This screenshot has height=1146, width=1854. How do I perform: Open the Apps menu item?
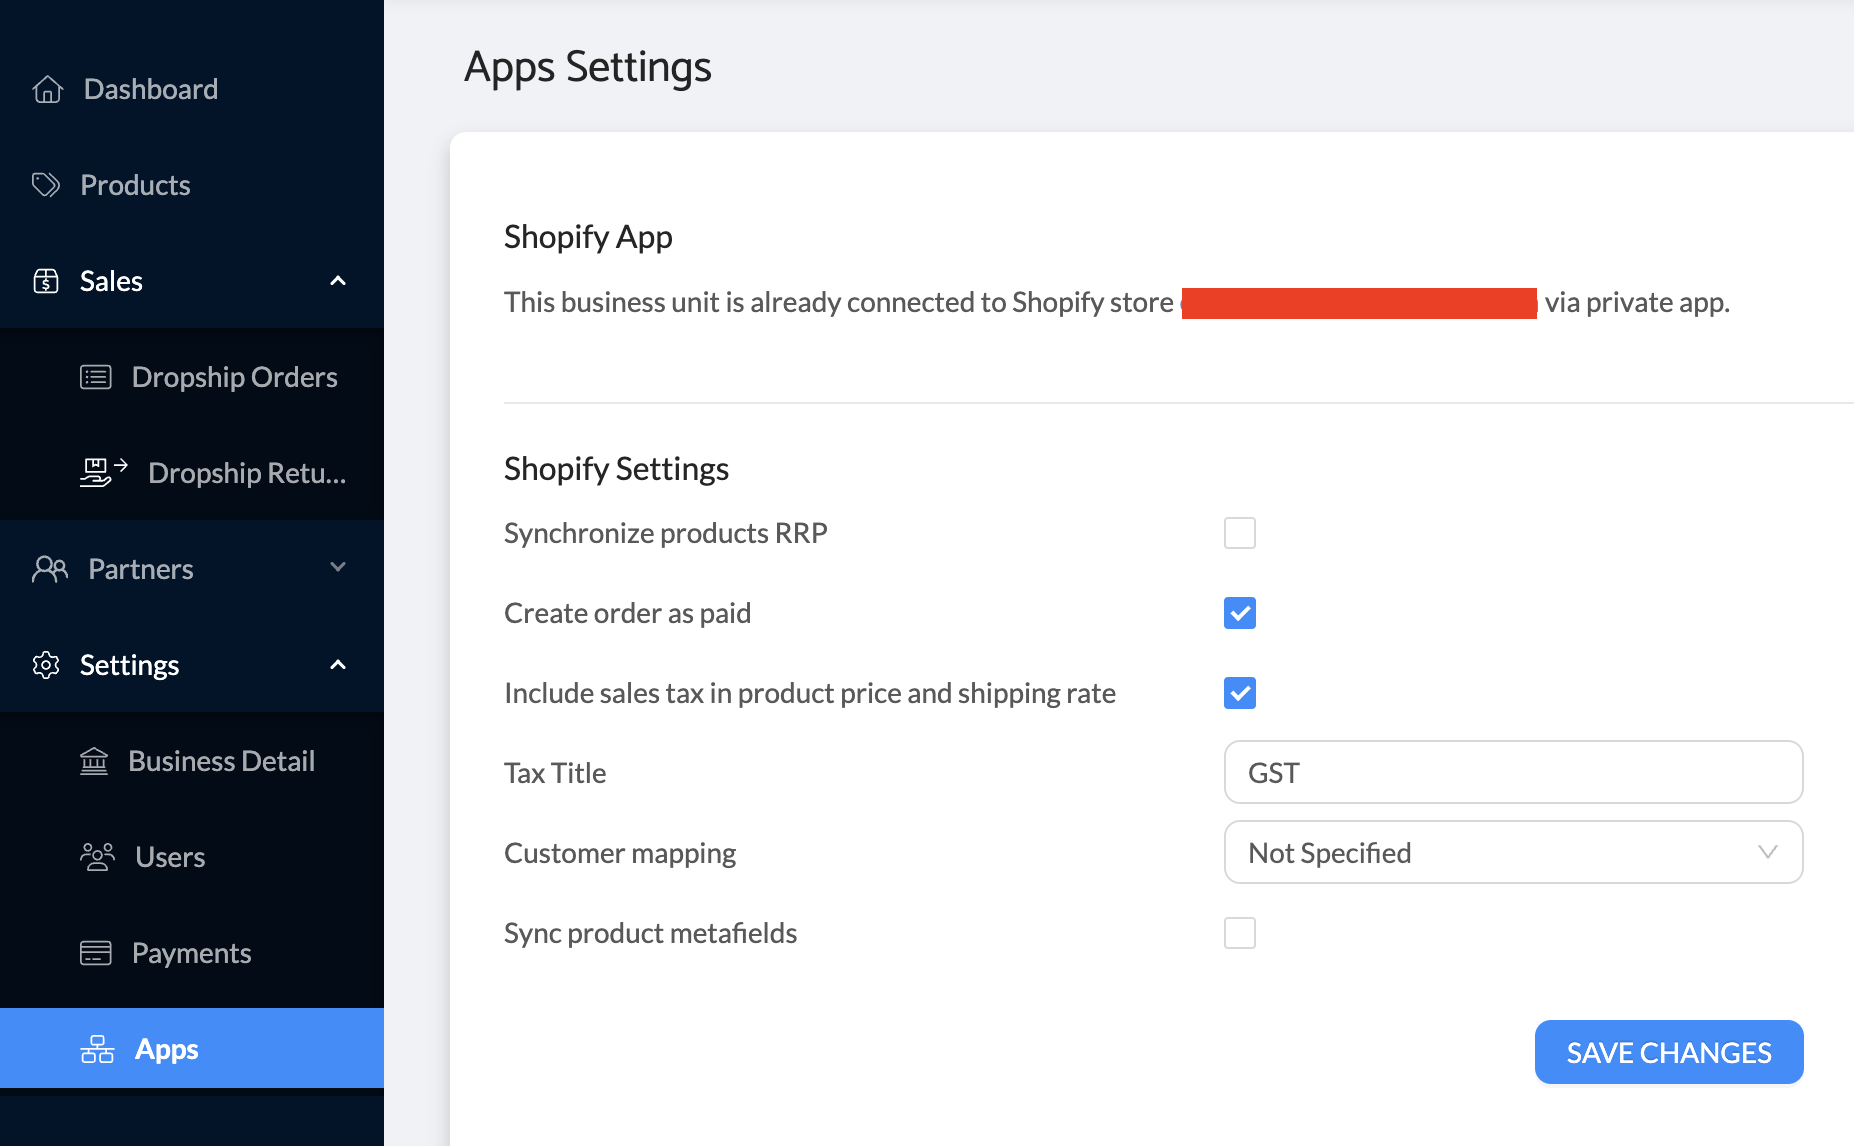pyautogui.click(x=166, y=1049)
